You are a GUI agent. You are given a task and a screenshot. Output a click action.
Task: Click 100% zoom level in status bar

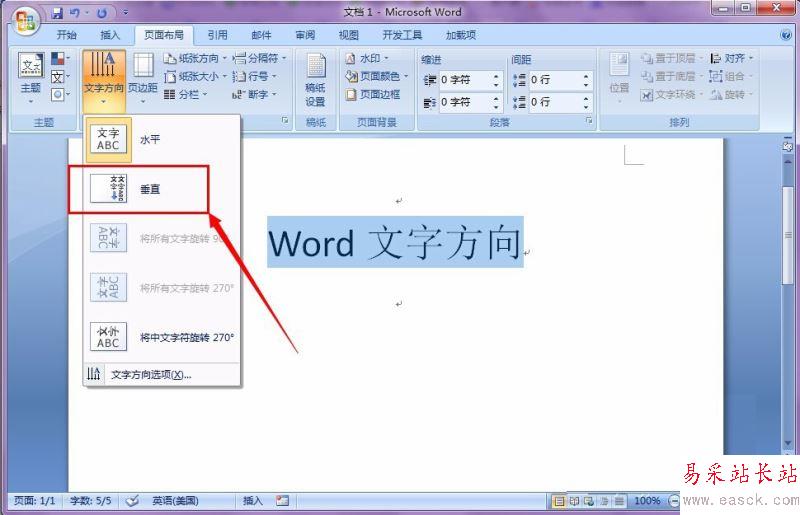pyautogui.click(x=647, y=501)
